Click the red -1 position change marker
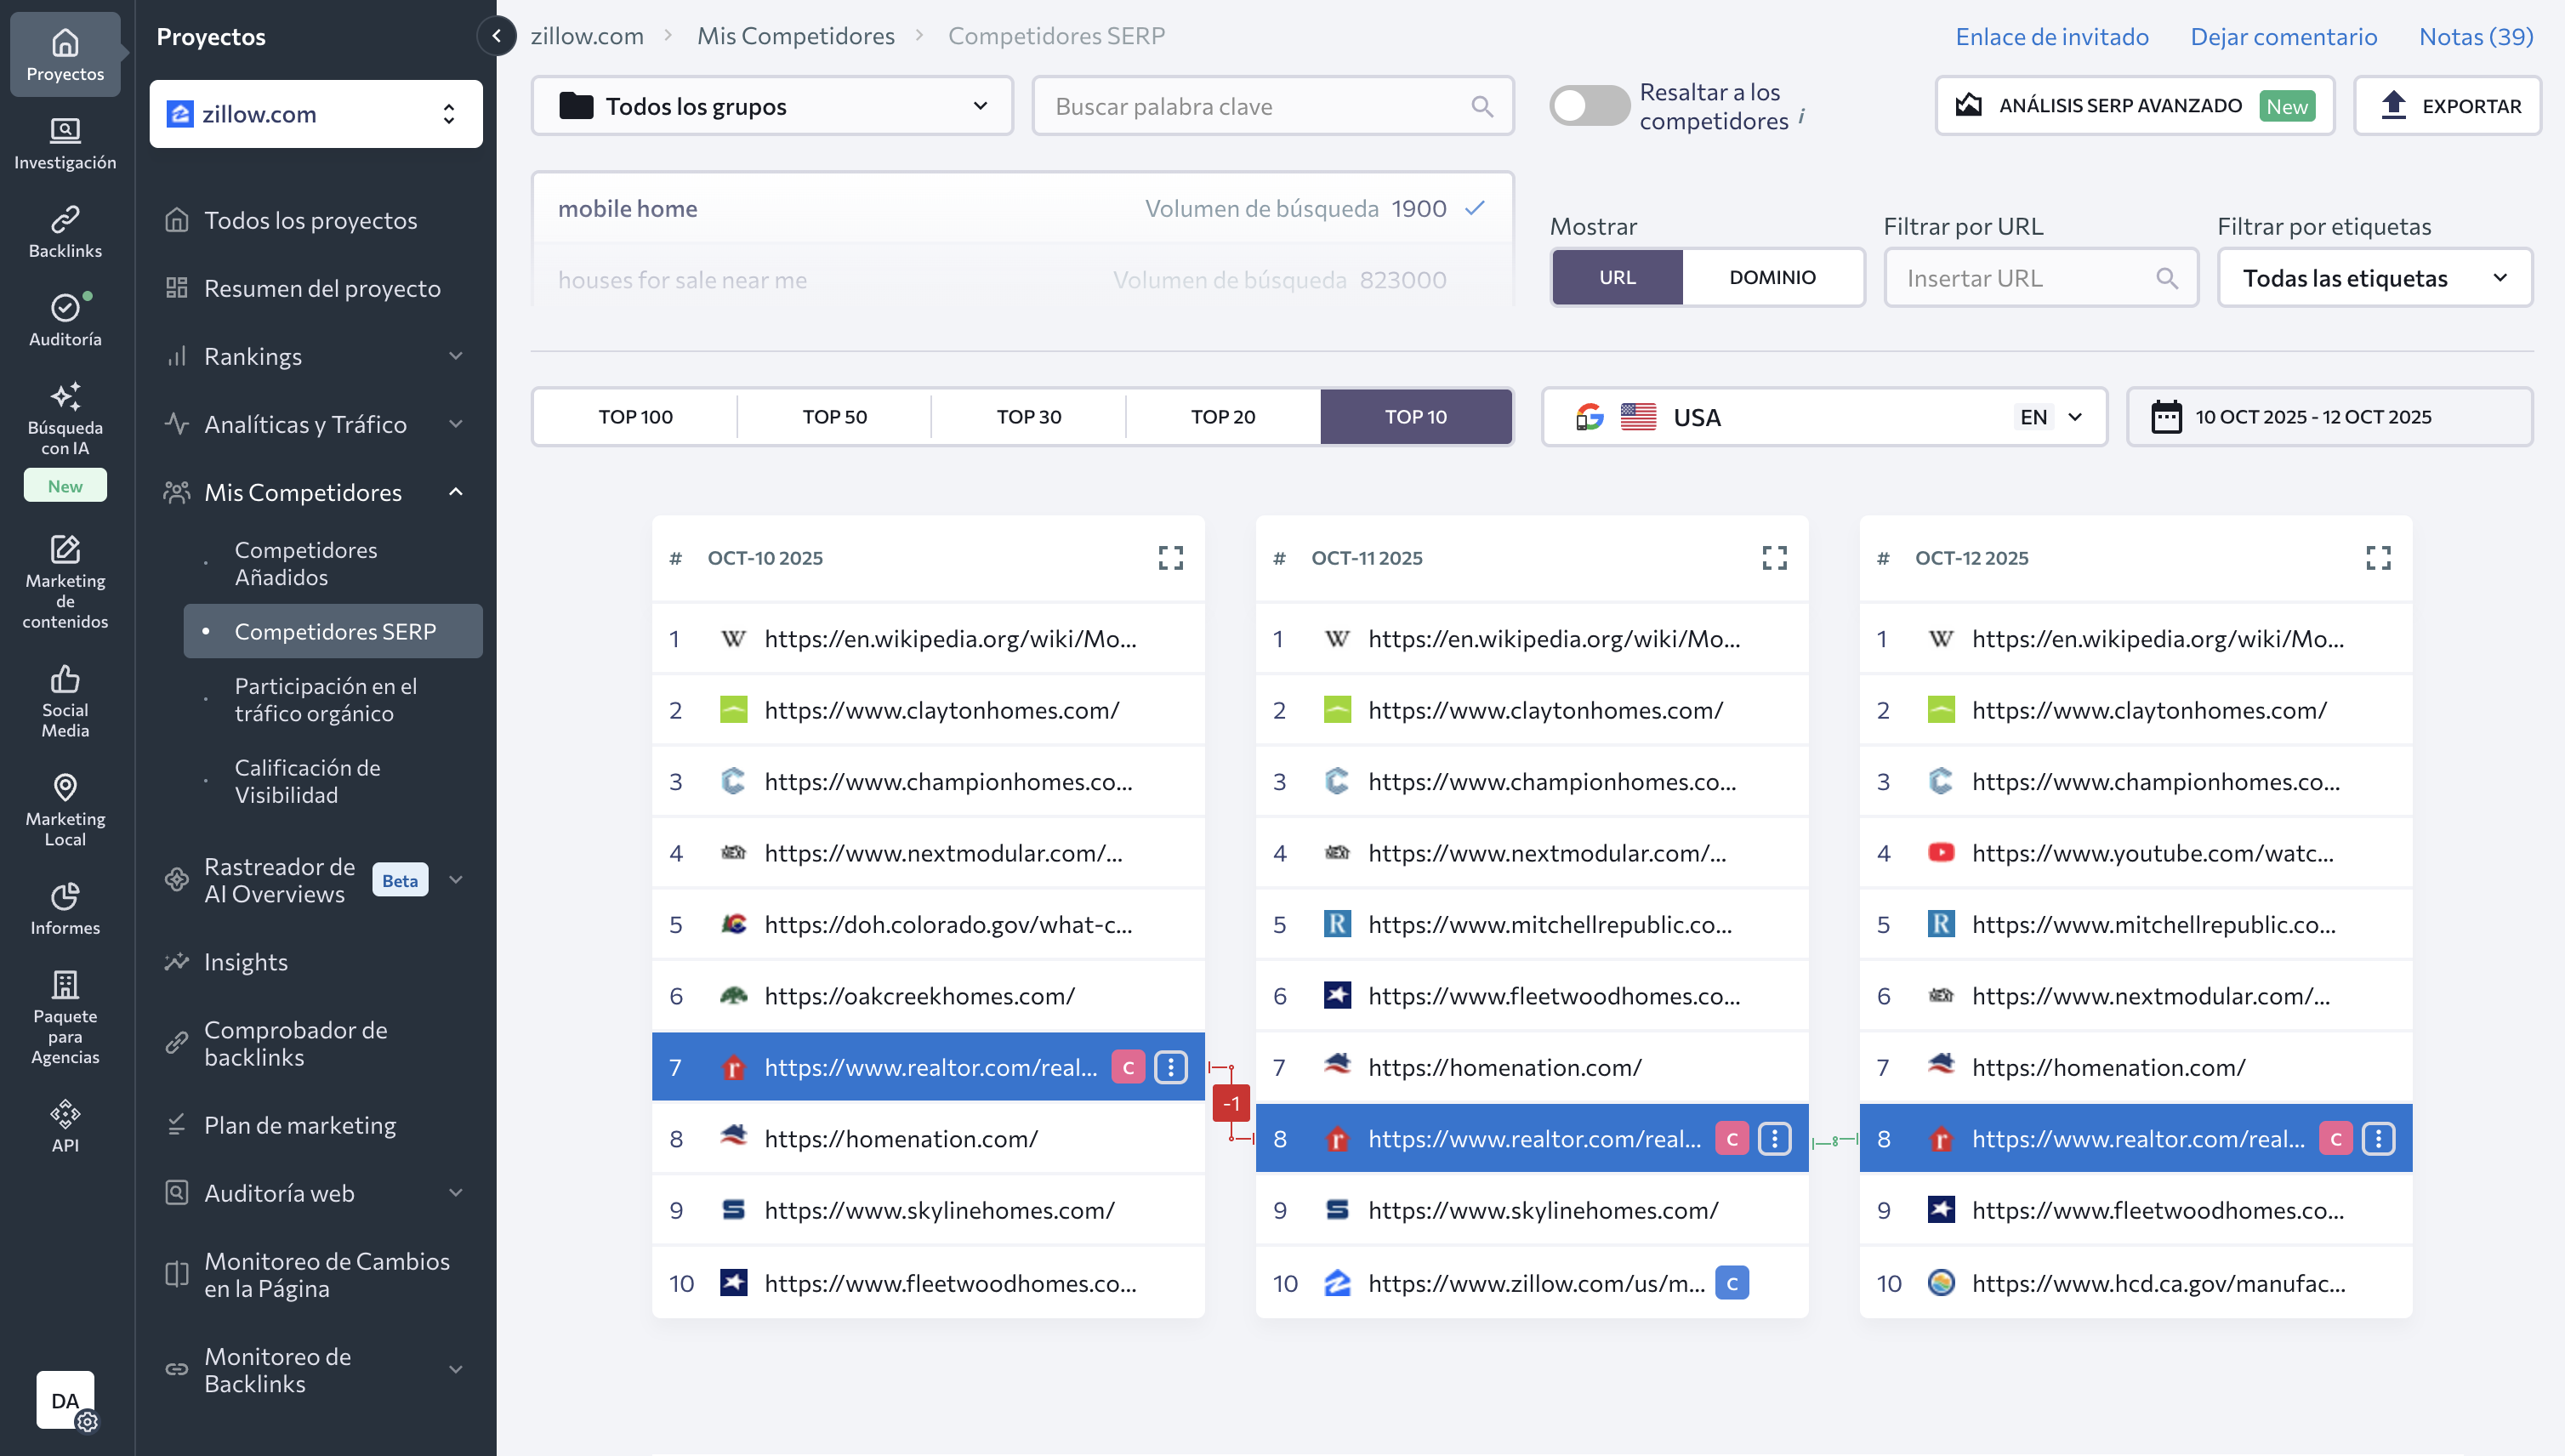 [x=1231, y=1103]
